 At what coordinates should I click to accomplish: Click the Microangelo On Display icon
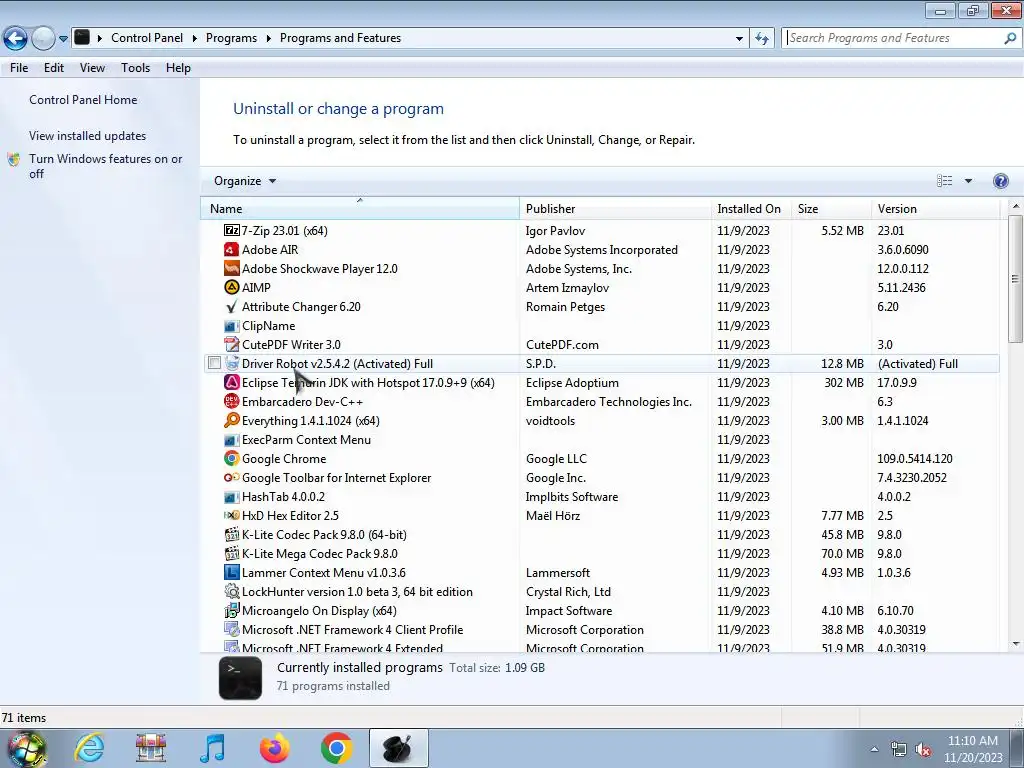pos(231,610)
